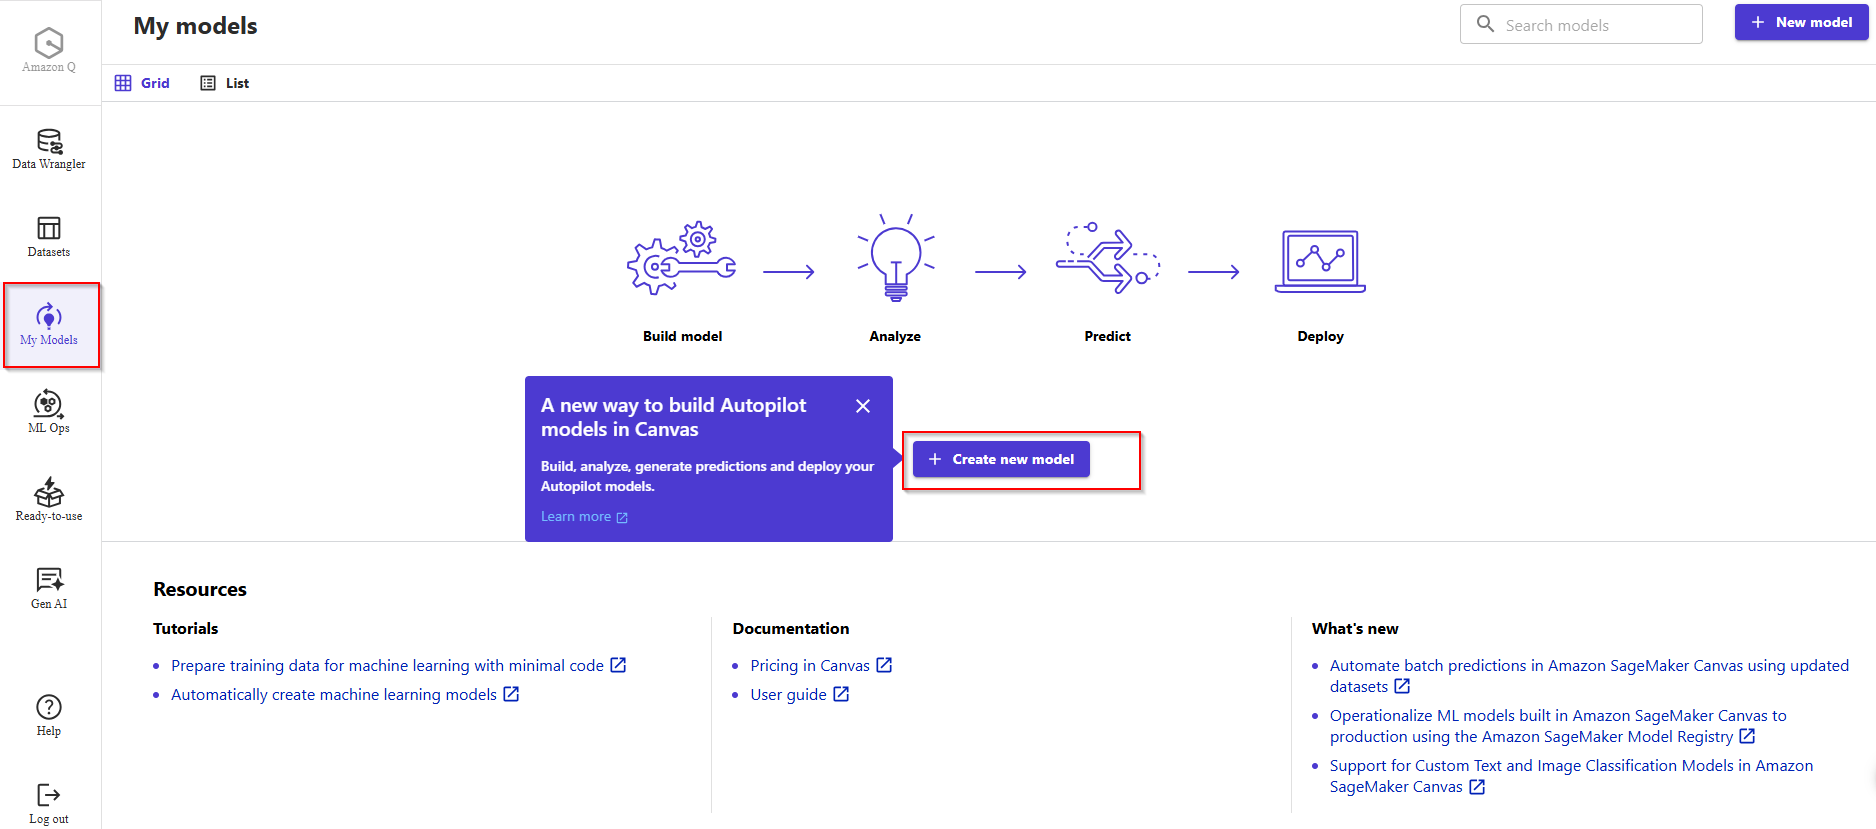Image resolution: width=1876 pixels, height=829 pixels.
Task: Open Amazon Q from the sidebar
Action: click(49, 50)
